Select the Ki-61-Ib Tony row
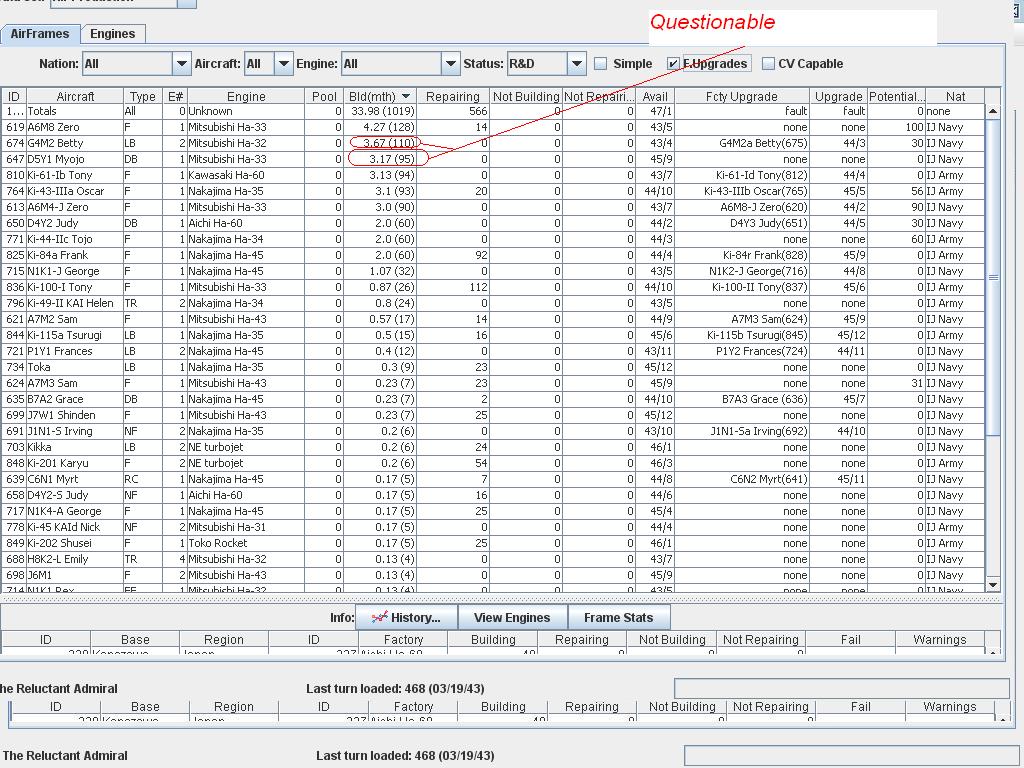Screen dimensions: 1024x768 point(493,175)
